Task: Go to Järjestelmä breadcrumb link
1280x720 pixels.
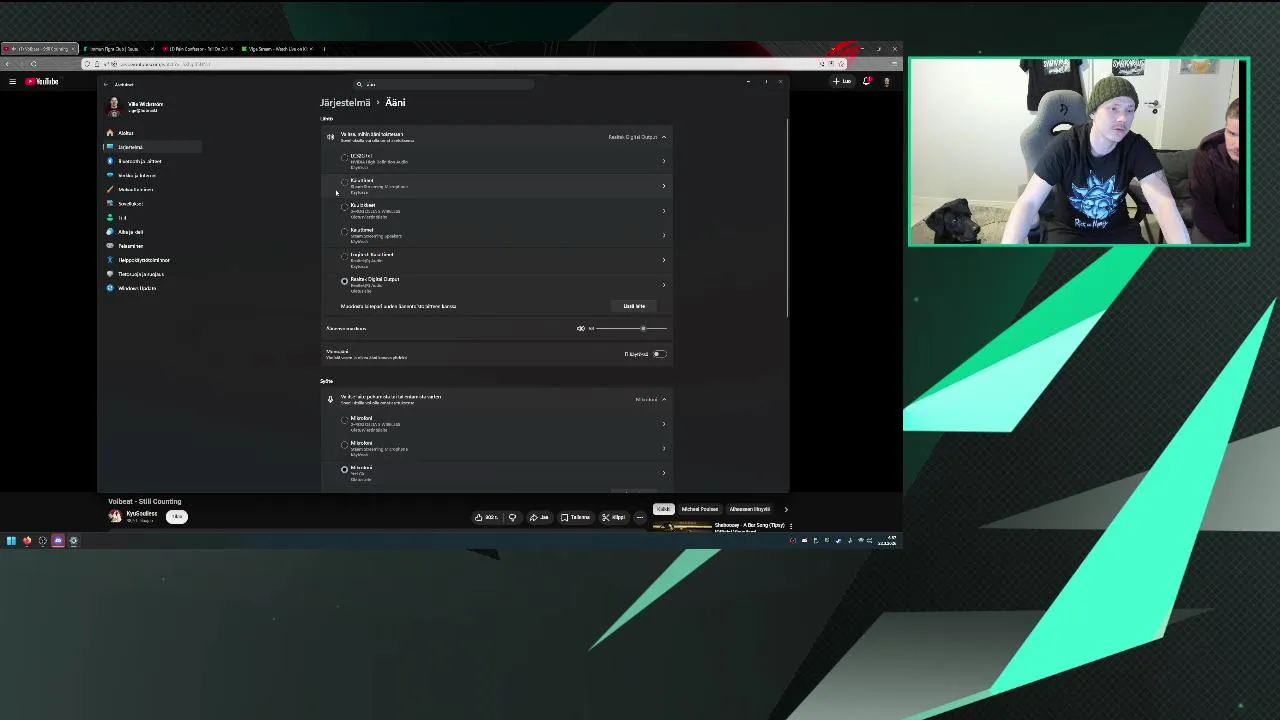Action: 345,102
